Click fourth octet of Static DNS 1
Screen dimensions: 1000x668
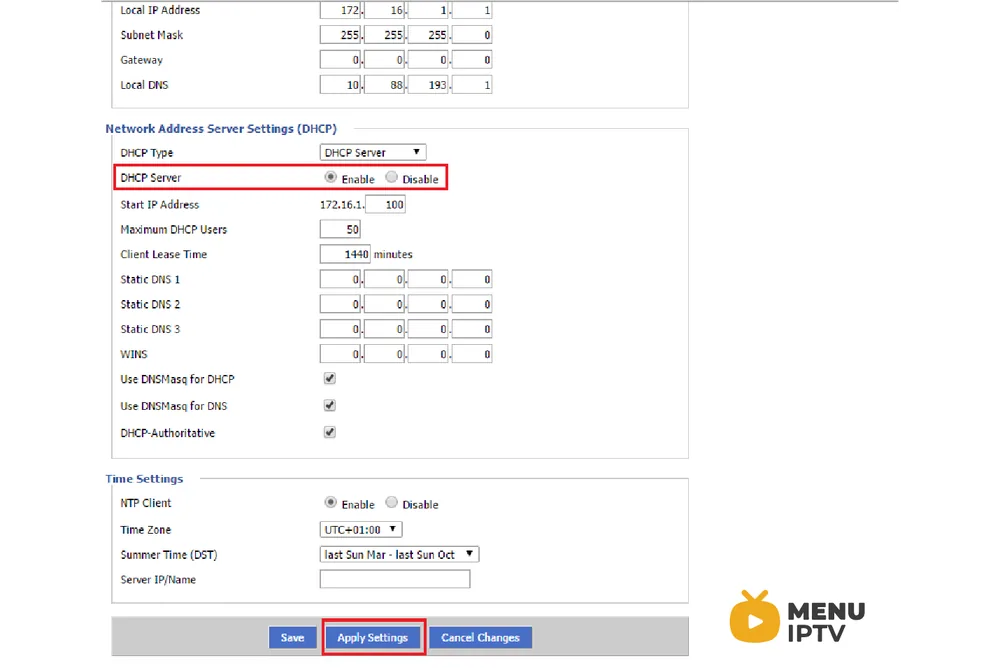472,279
